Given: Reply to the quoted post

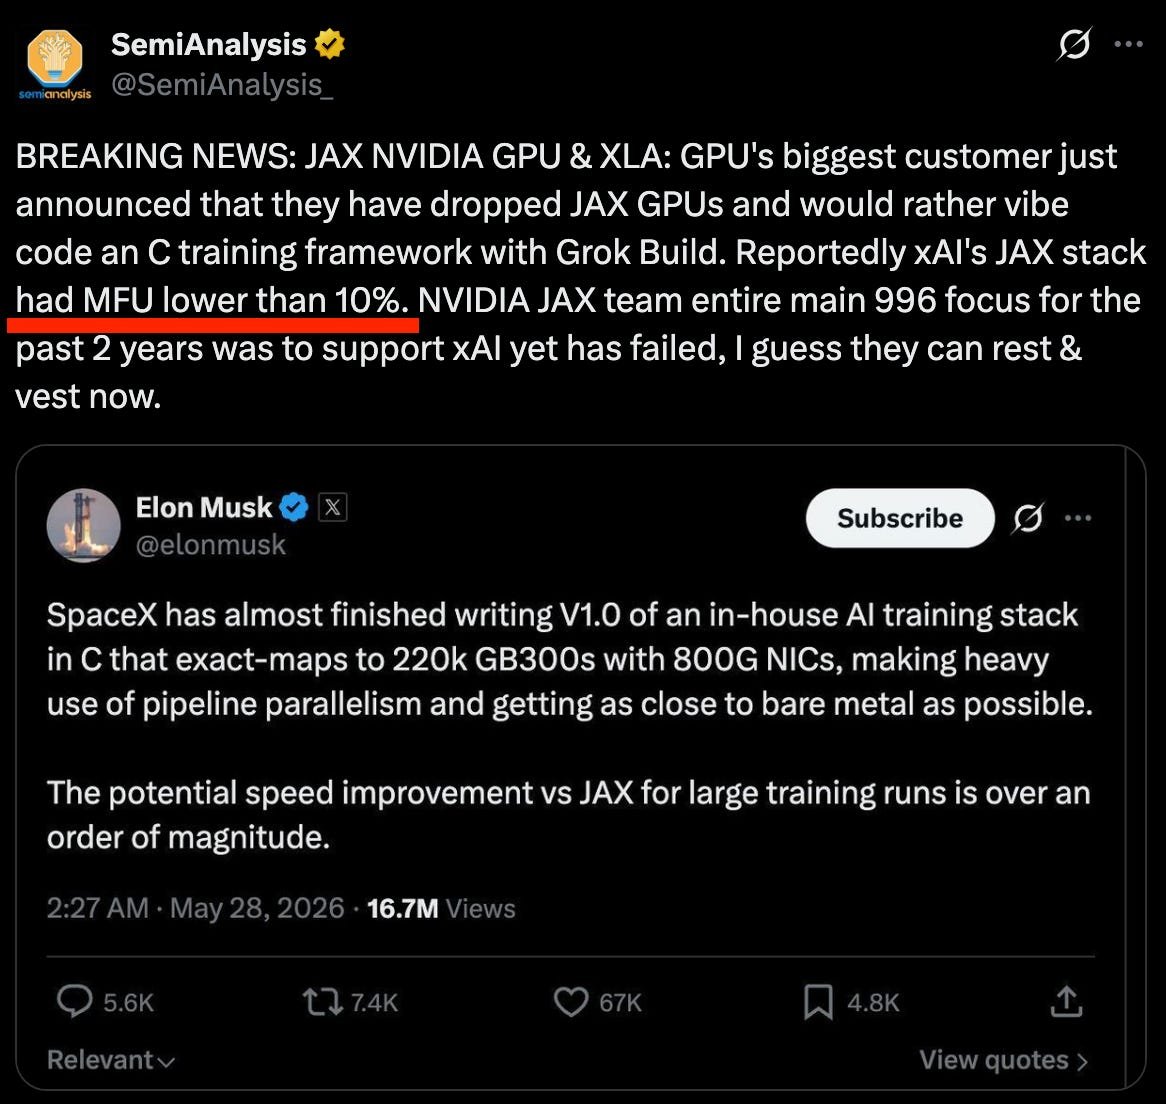Looking at the screenshot, I should coord(105,1001).
